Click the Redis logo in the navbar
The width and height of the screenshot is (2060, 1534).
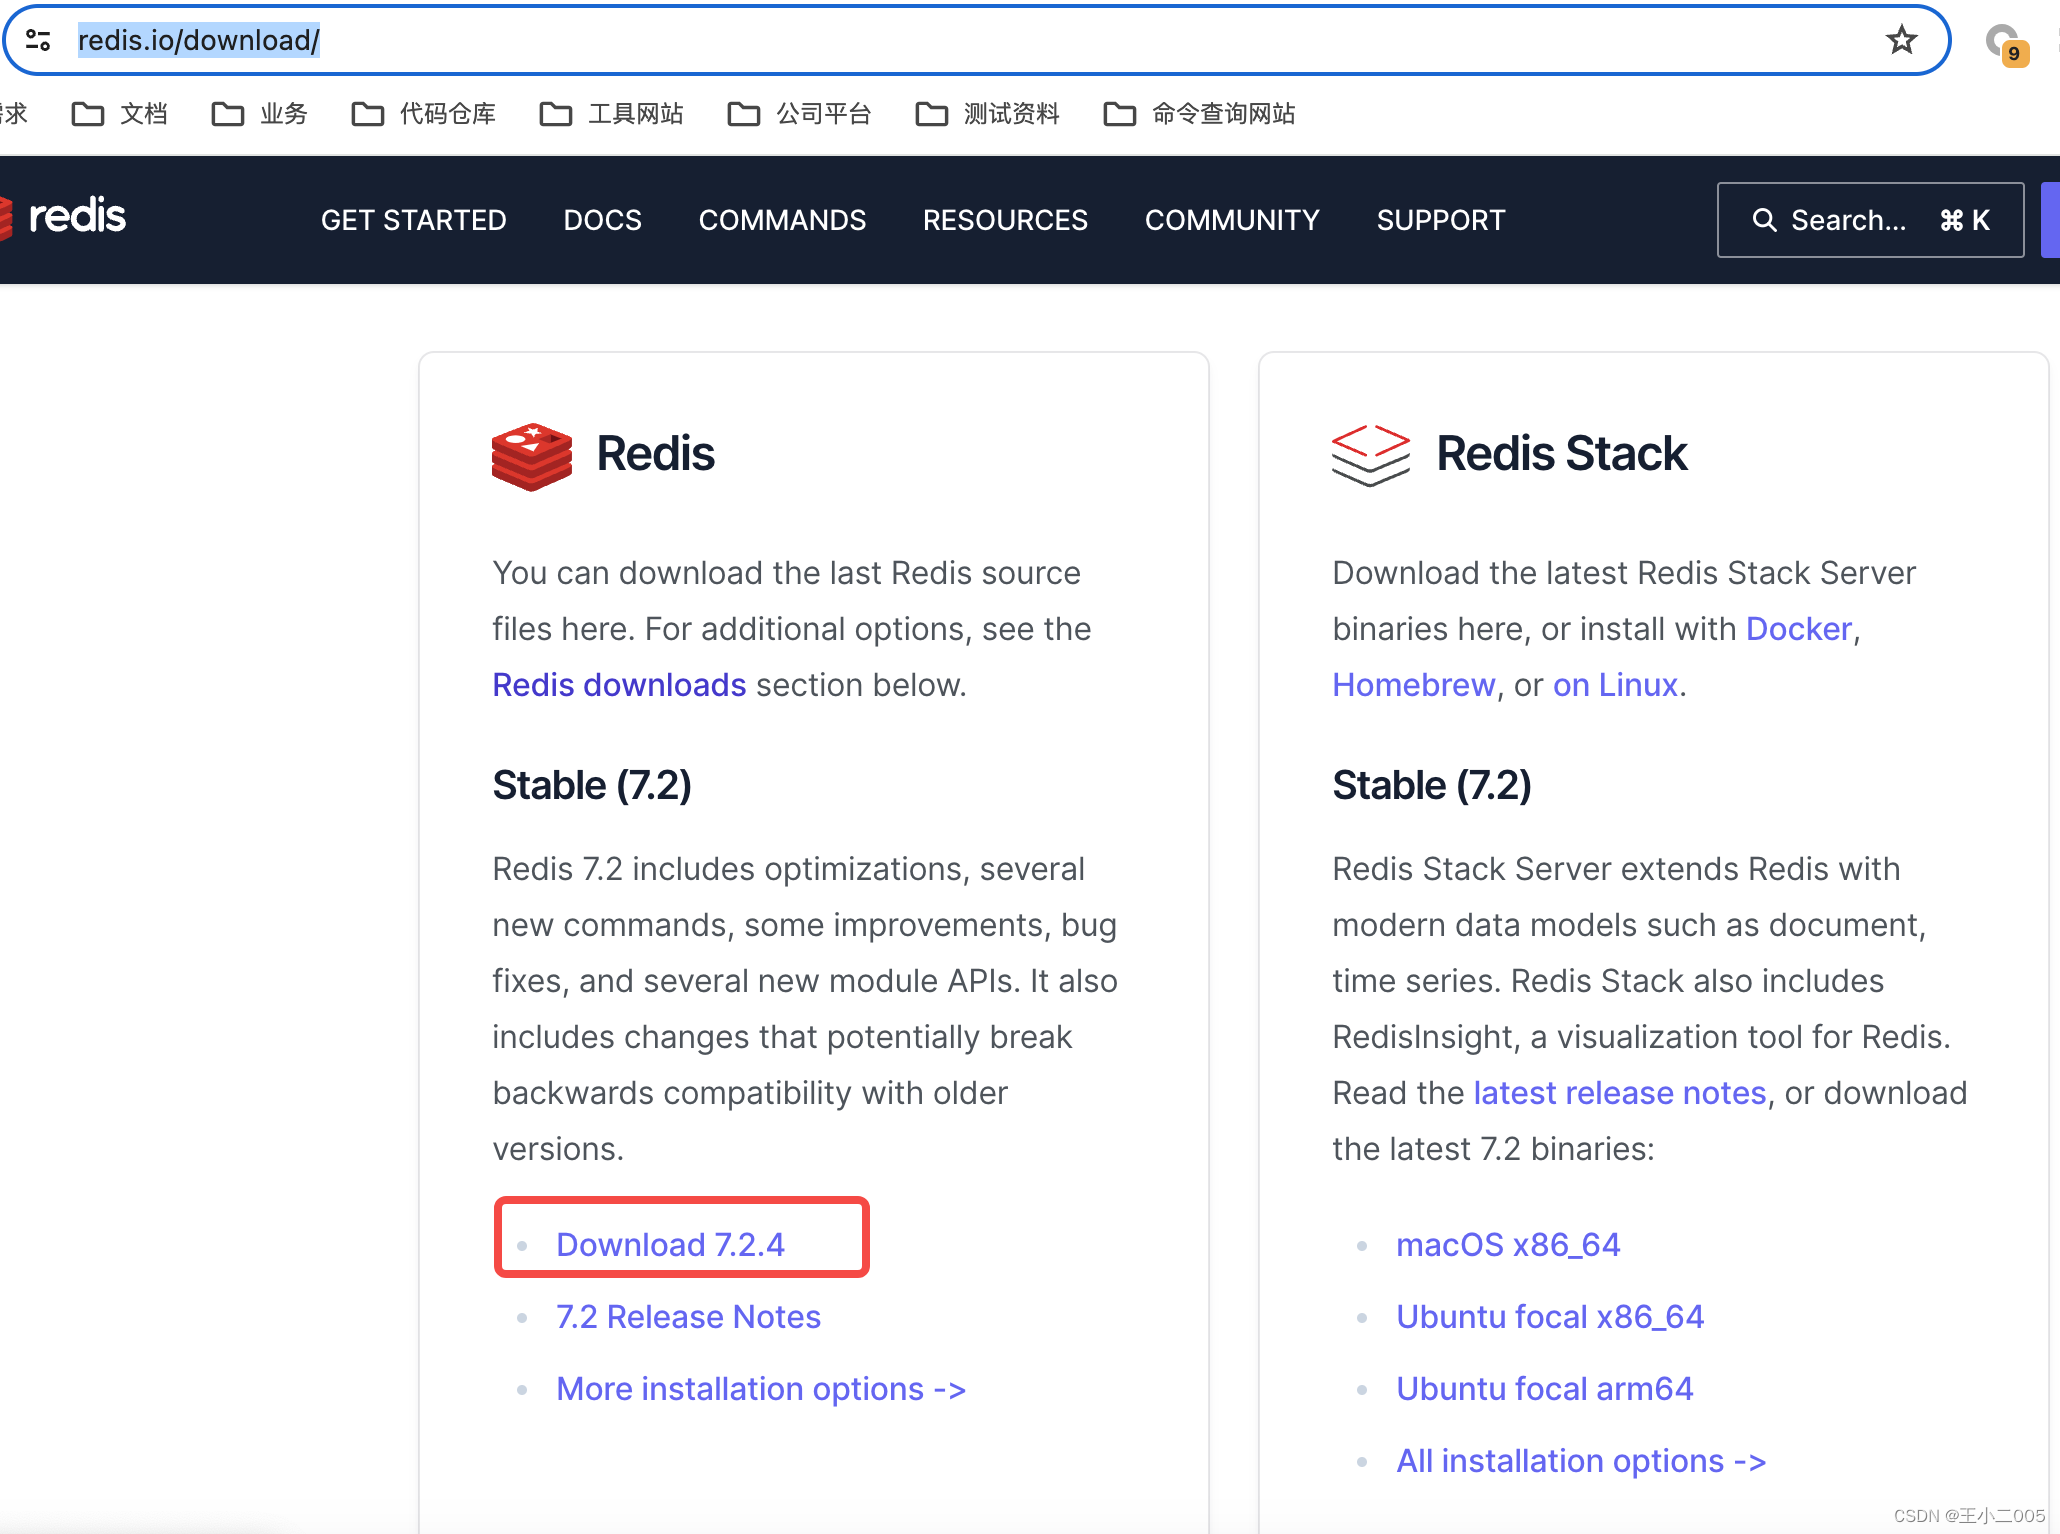pos(77,216)
